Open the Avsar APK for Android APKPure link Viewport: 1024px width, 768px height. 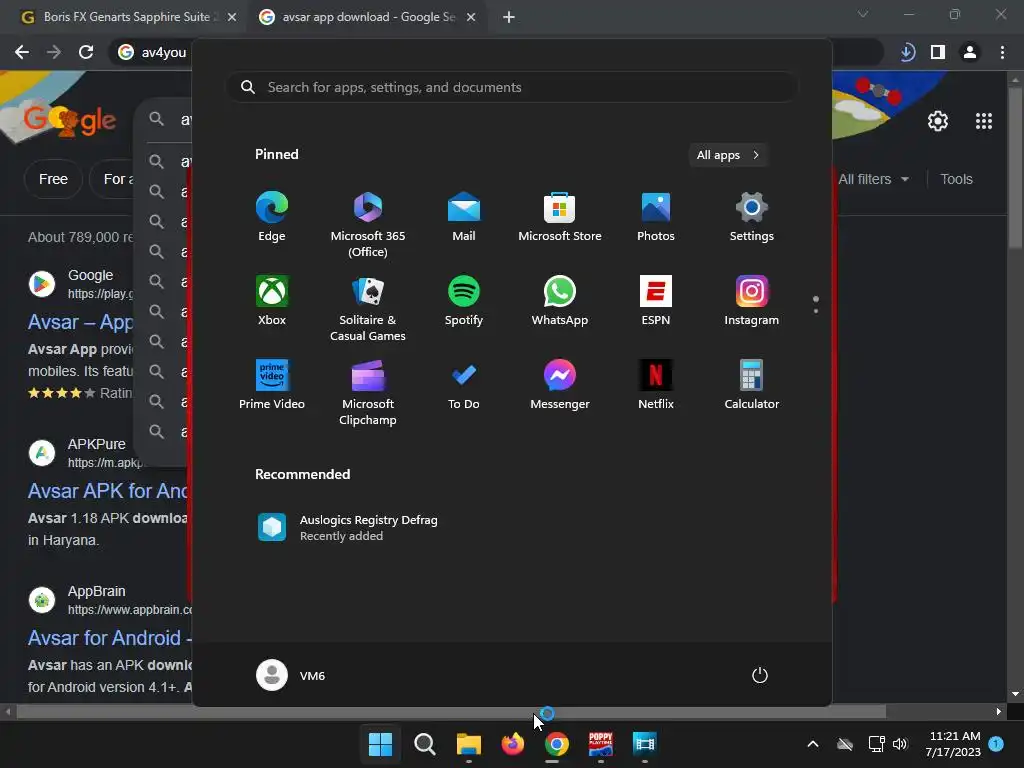tap(108, 490)
